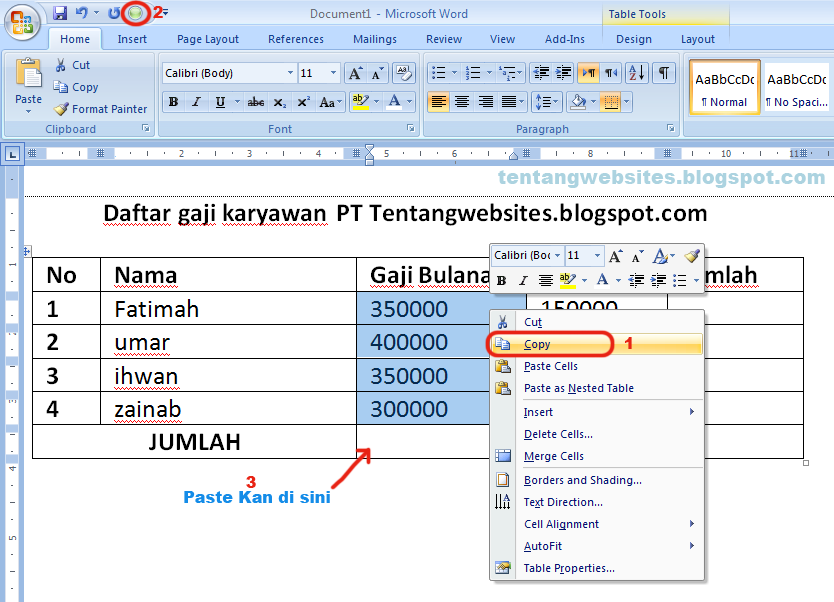Apply the Normal style
The height and width of the screenshot is (602, 834).
(x=724, y=87)
